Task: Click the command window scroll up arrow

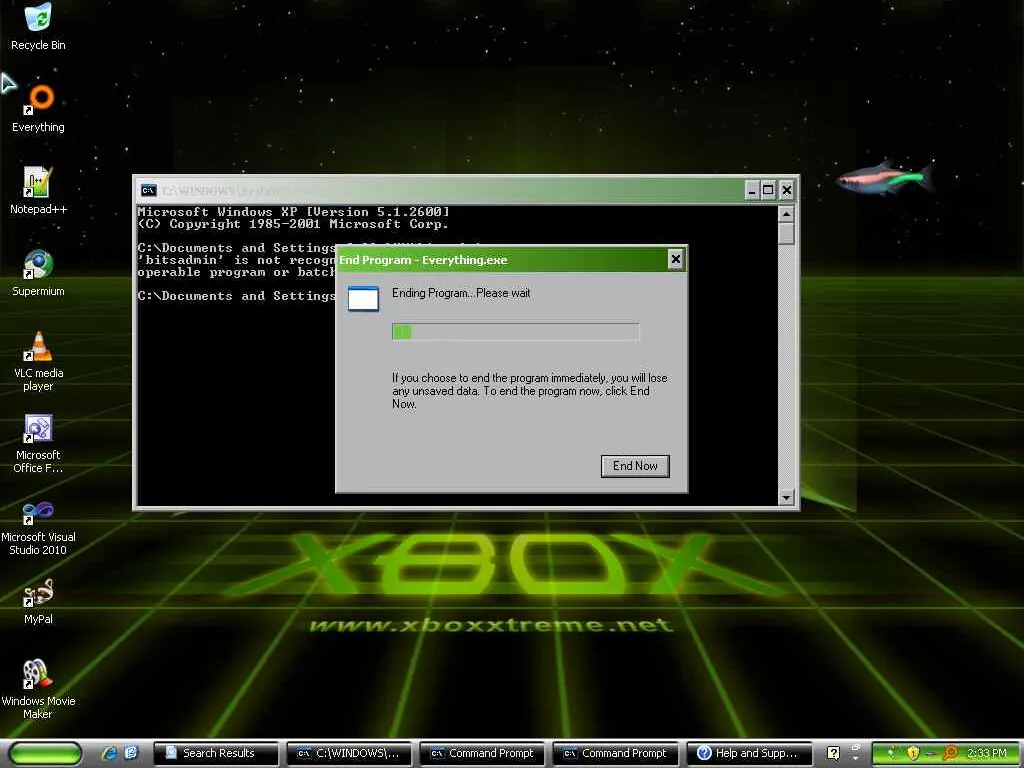Action: [x=786, y=214]
